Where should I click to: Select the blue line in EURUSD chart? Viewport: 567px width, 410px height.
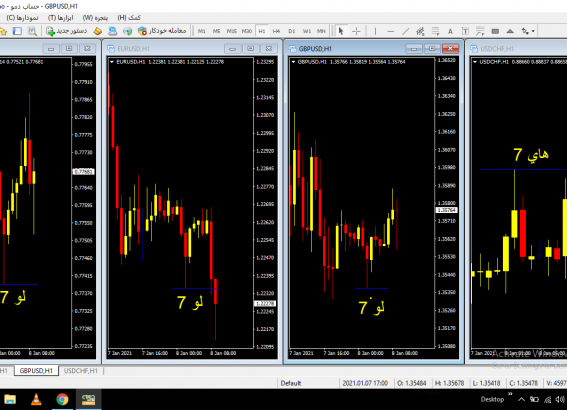point(196,289)
